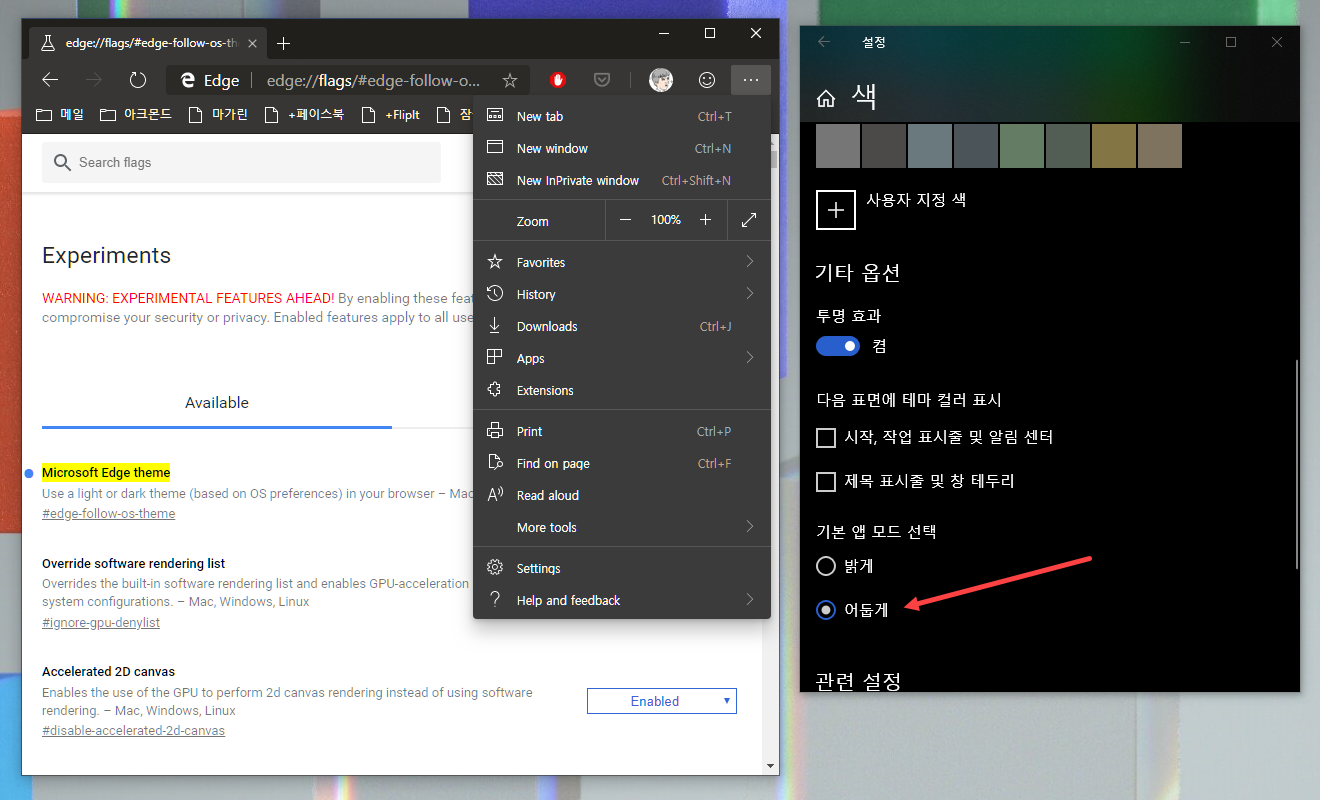Open a new tab with plus button
Image resolution: width=1320 pixels, height=800 pixels.
[283, 43]
